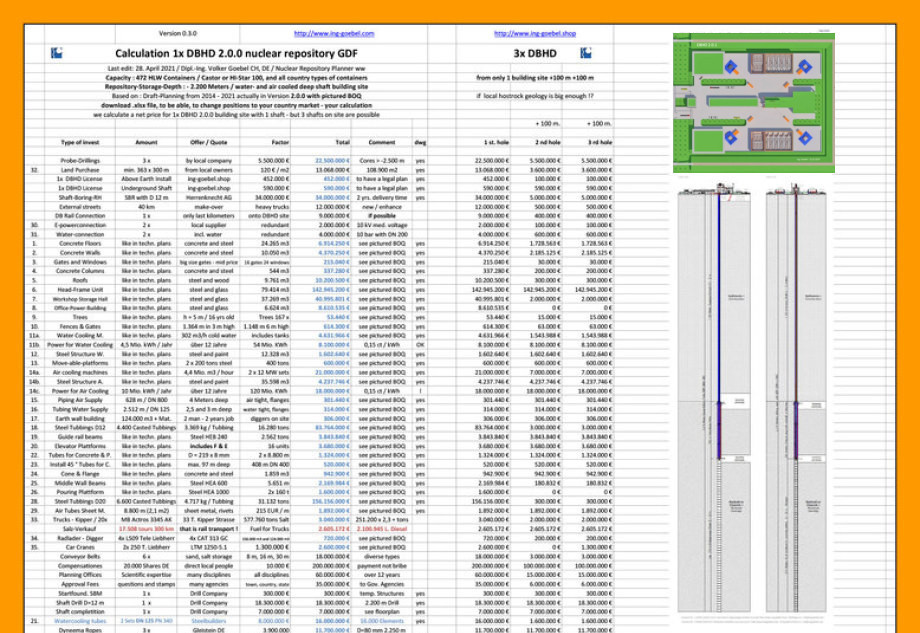Screen dimensions: 920x633
Task: Select the 'Total' column header cell
Action: (x=342, y=143)
